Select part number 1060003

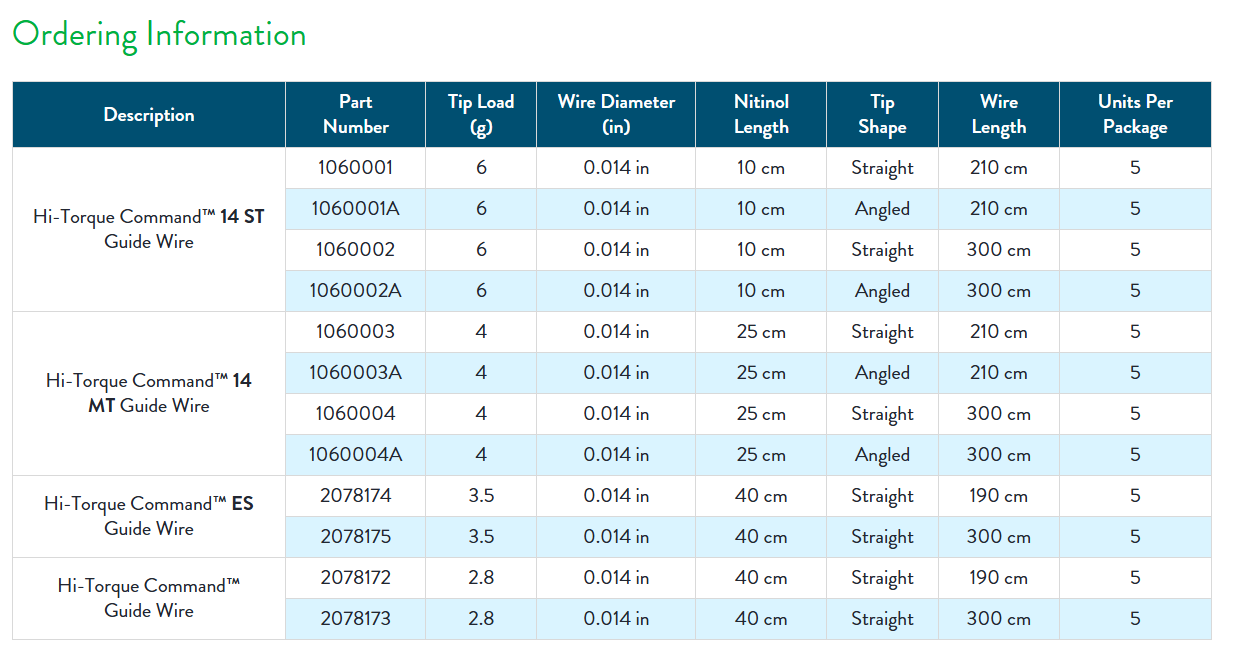pos(356,332)
